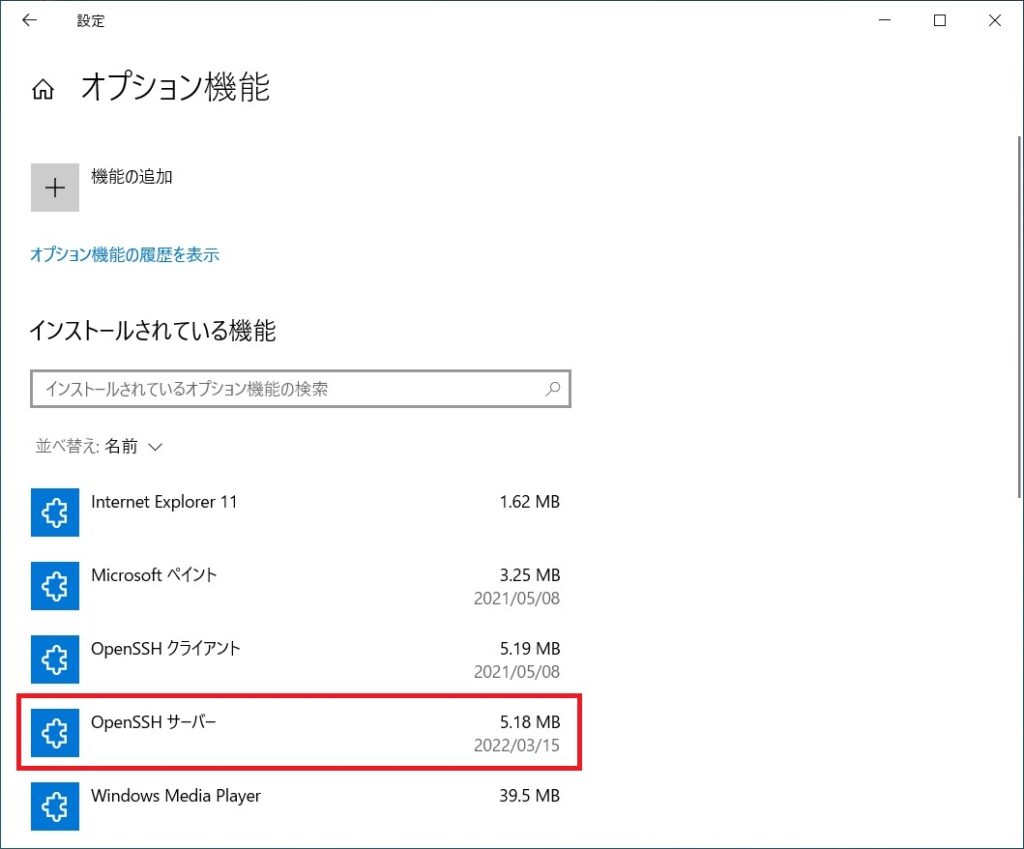Click the OpenSSH サーバー feature icon

click(55, 733)
